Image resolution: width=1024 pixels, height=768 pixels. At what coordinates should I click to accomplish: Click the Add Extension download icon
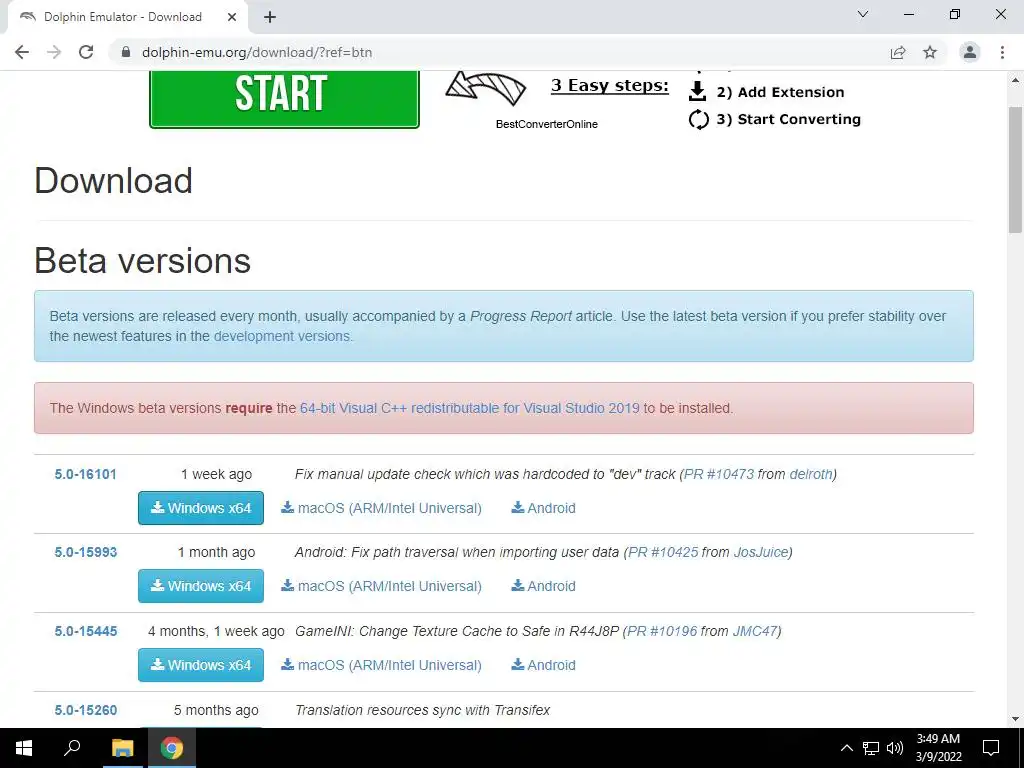pyautogui.click(x=697, y=91)
